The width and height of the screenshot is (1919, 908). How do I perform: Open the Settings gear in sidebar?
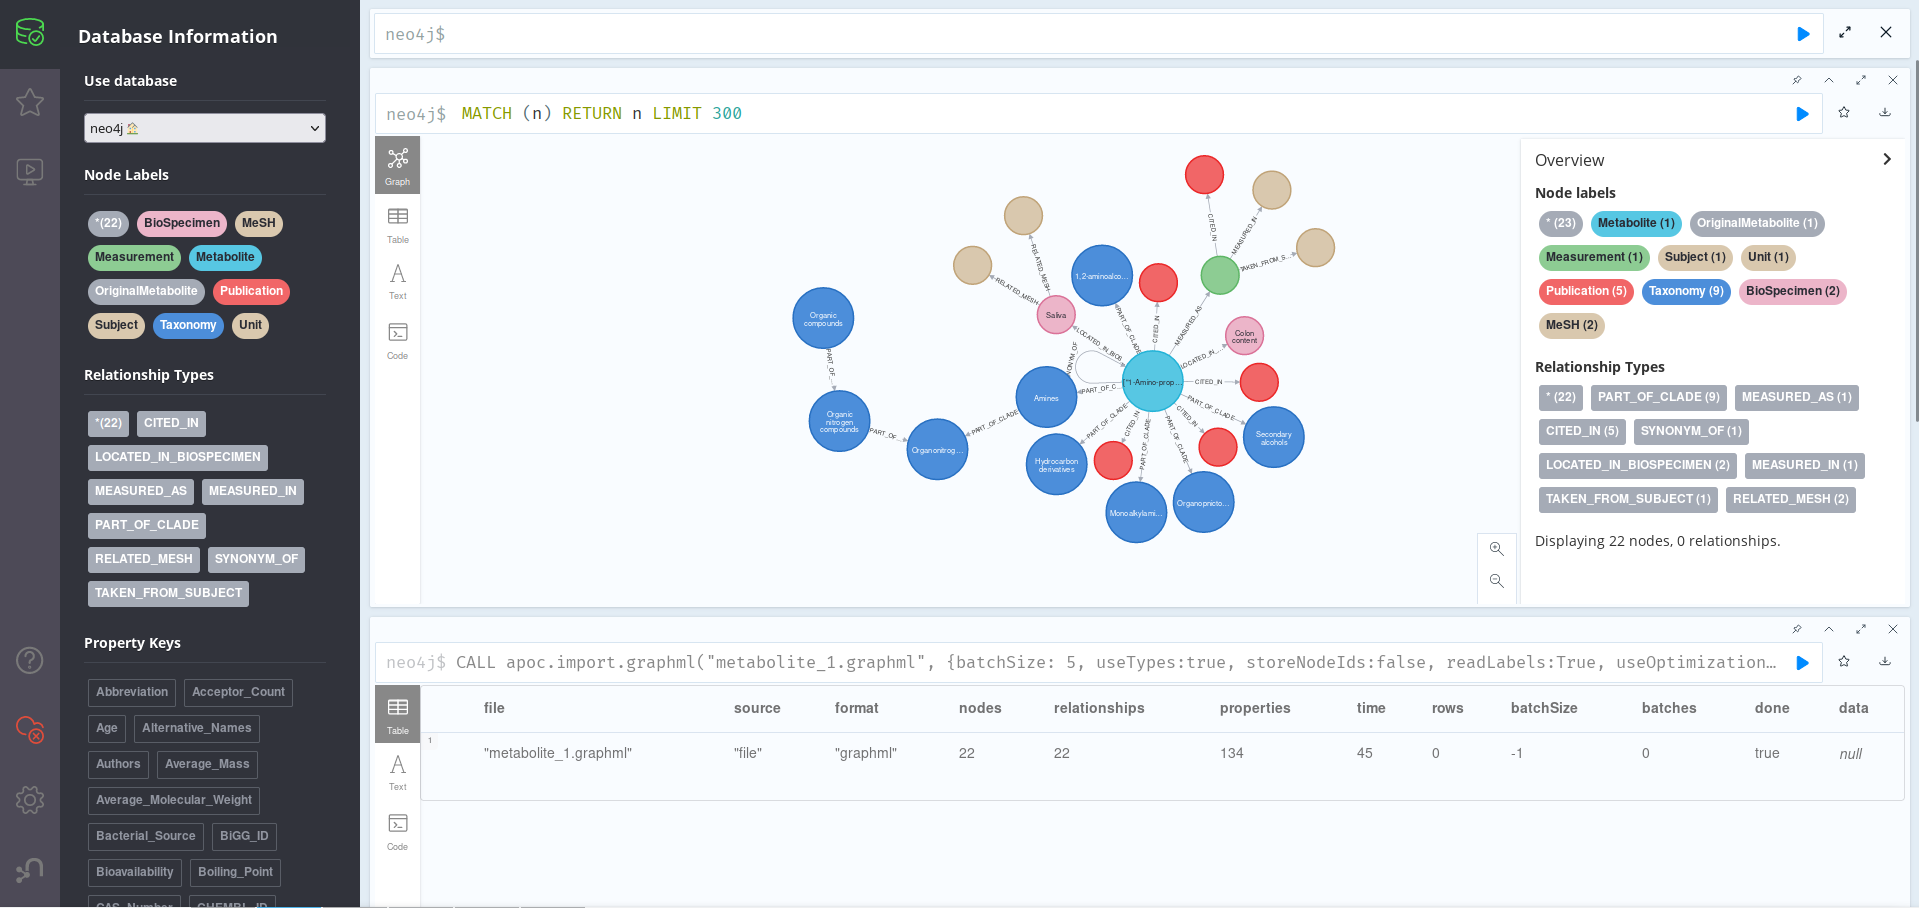[30, 800]
